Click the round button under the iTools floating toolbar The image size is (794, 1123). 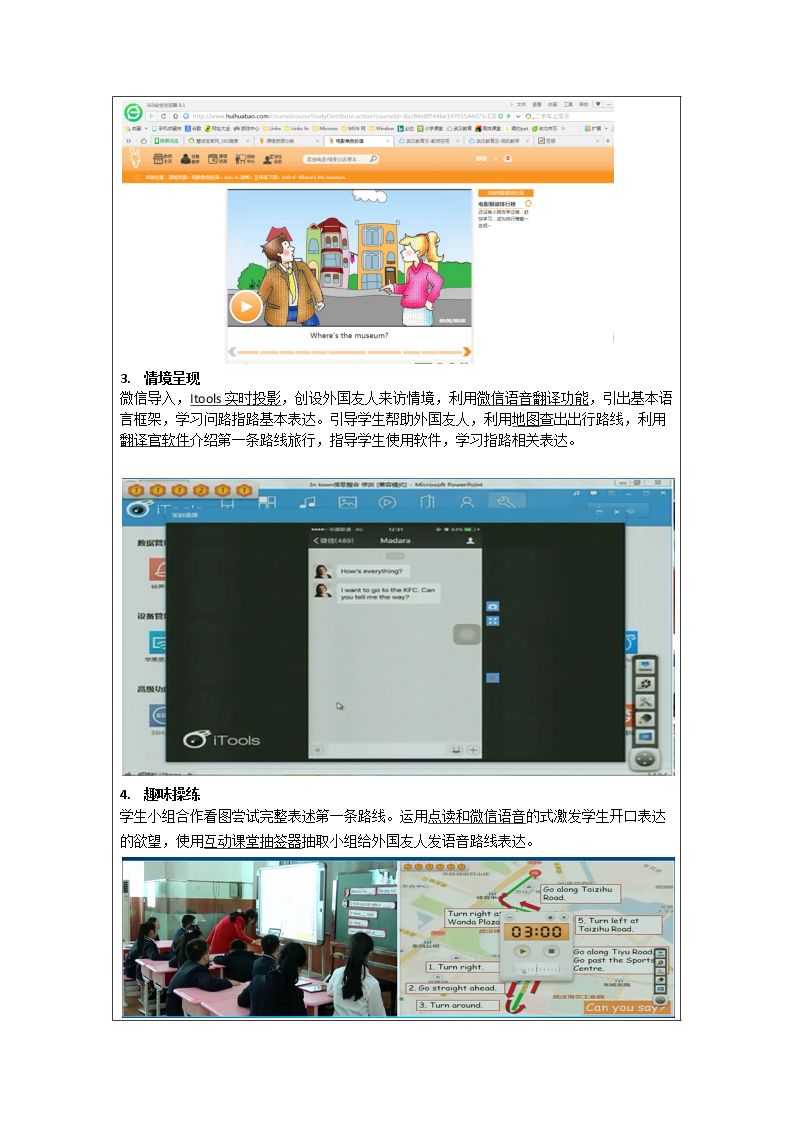(x=644, y=758)
